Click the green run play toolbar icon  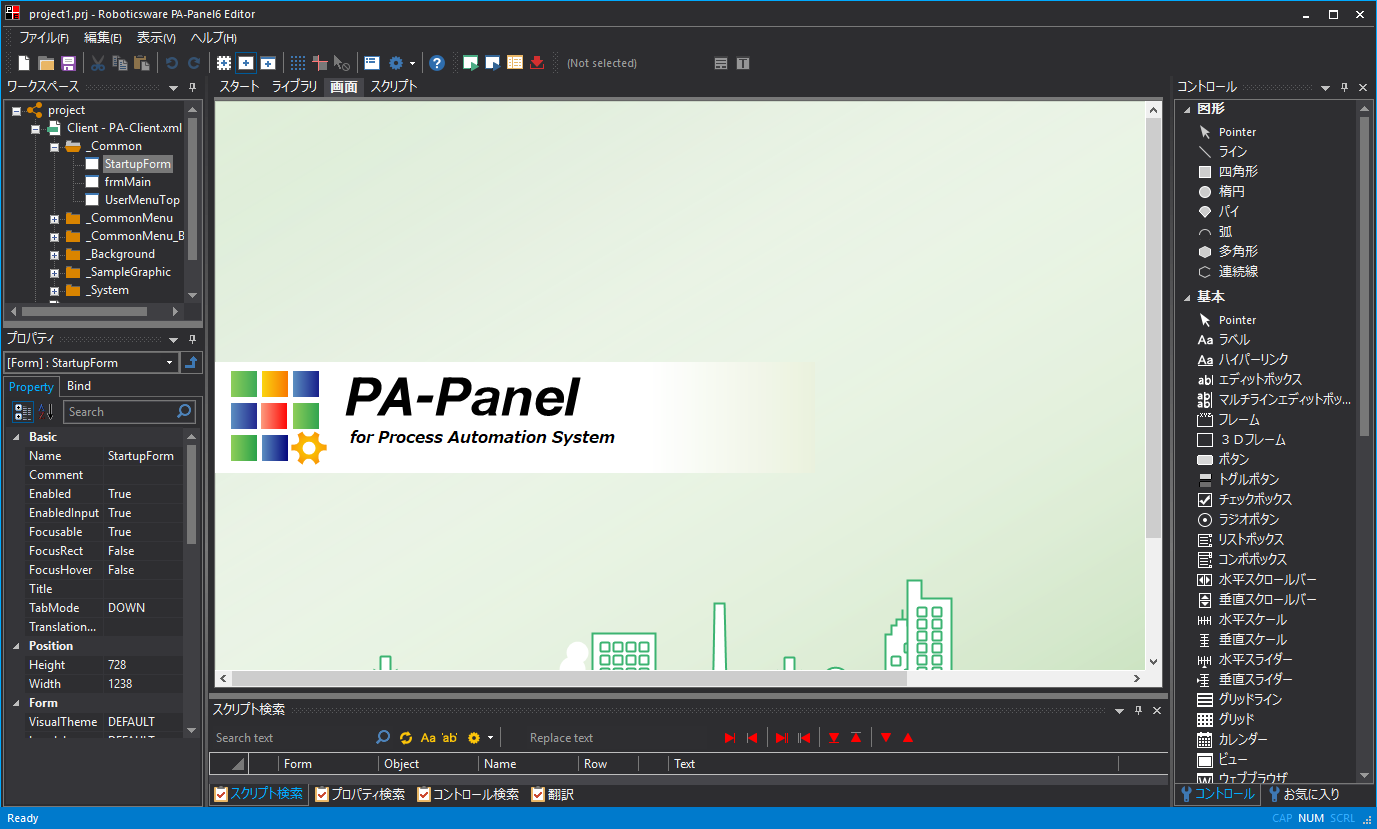[470, 63]
